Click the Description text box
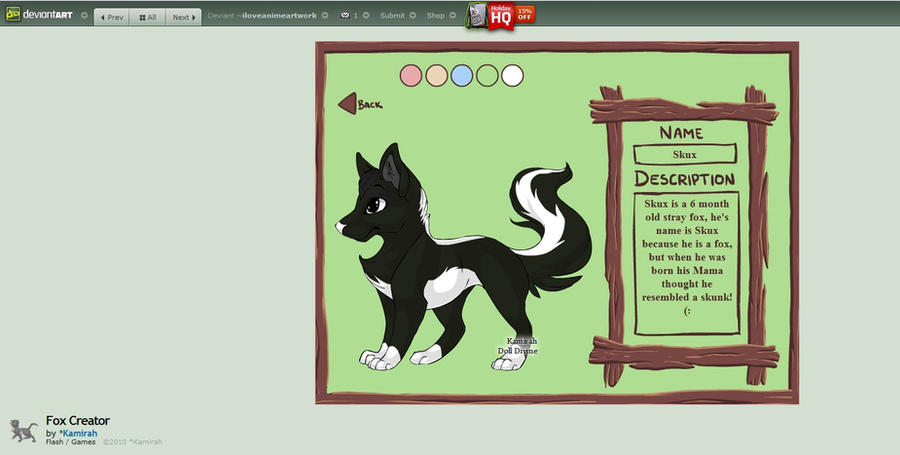Image resolution: width=900 pixels, height=455 pixels. 686,263
